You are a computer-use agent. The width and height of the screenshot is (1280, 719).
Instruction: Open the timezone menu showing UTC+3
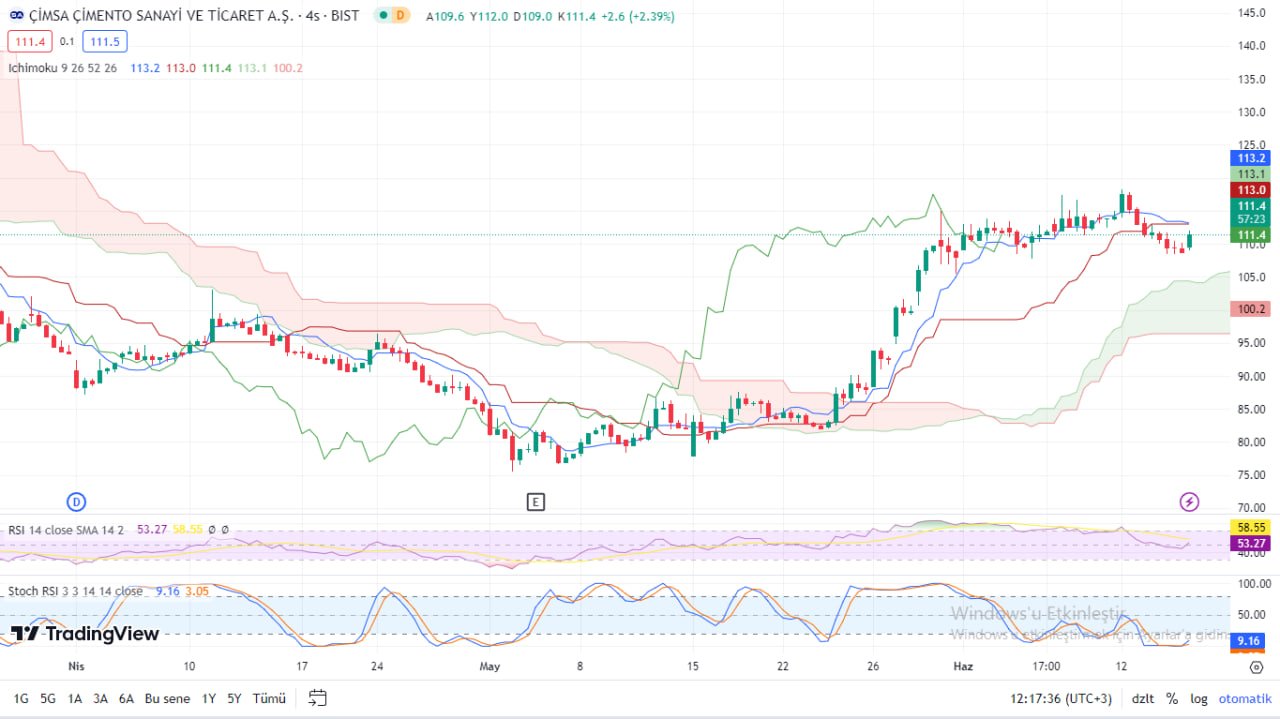tap(1061, 699)
